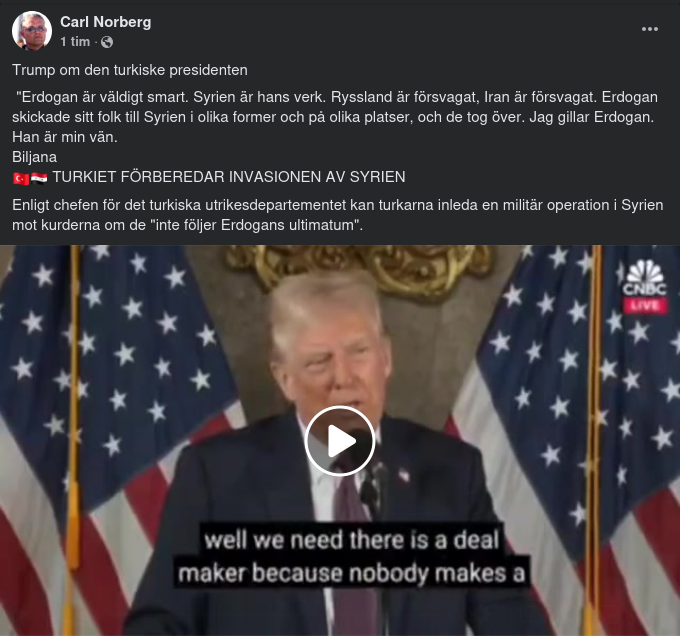
Task: Open the three-dot post options menu
Action: click(650, 29)
